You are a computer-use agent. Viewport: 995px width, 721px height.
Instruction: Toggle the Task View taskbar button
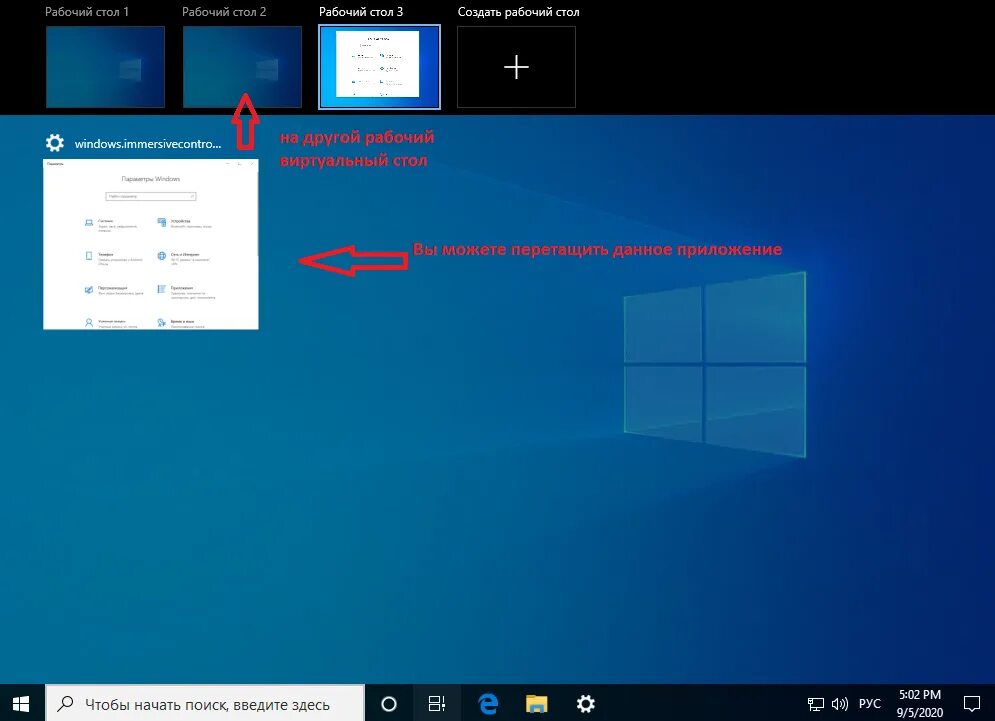coord(437,703)
